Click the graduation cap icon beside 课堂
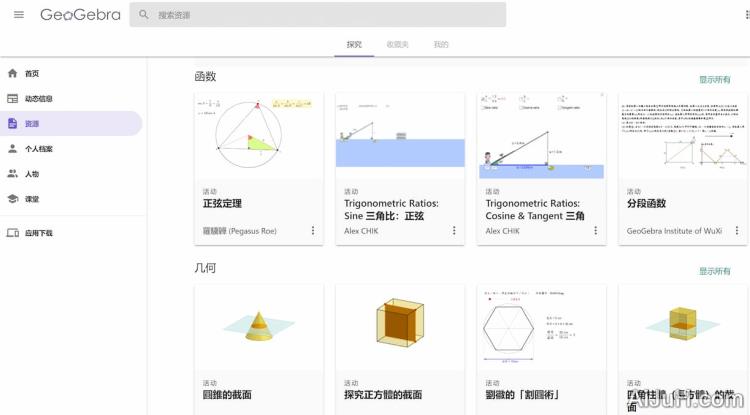 click(12, 199)
